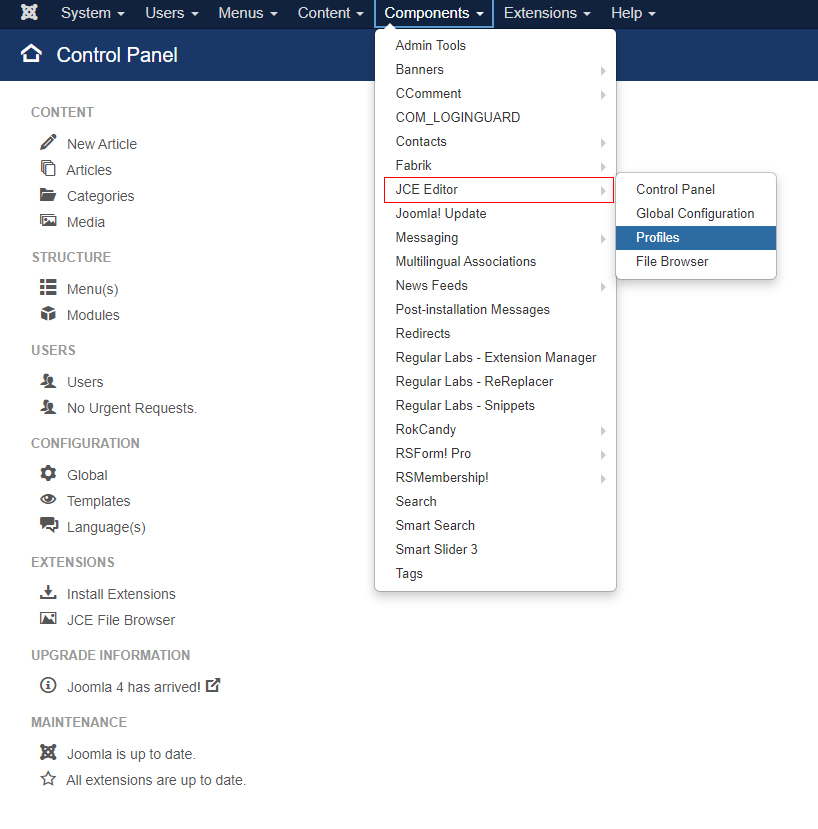Select Profiles in JCE Editor submenu
The width and height of the screenshot is (818, 829).
coord(696,238)
